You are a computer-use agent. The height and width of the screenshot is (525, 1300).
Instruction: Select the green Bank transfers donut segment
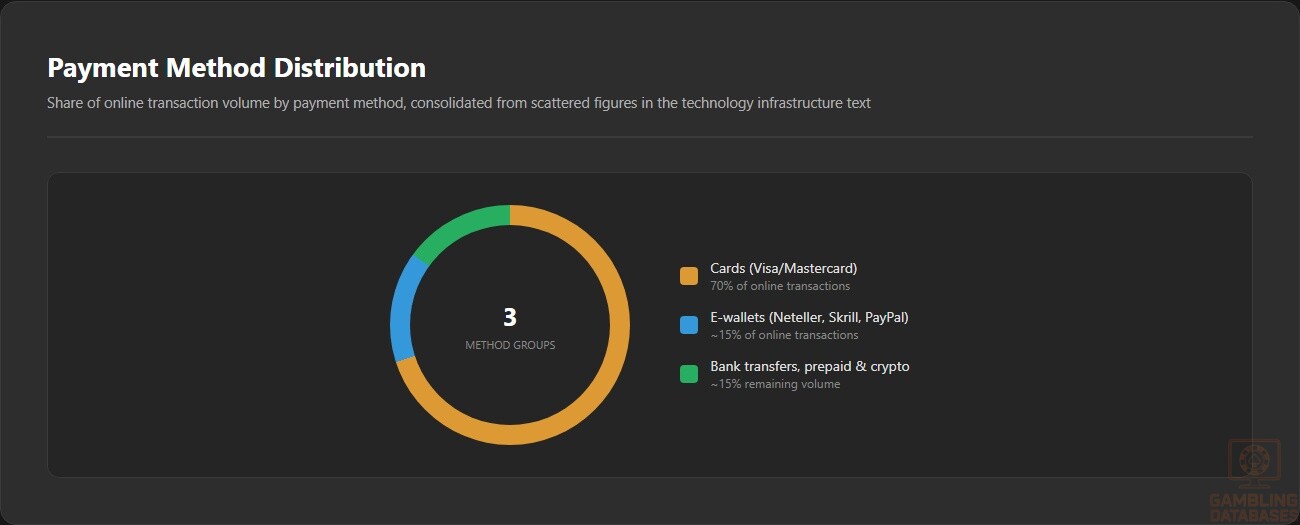tap(460, 226)
